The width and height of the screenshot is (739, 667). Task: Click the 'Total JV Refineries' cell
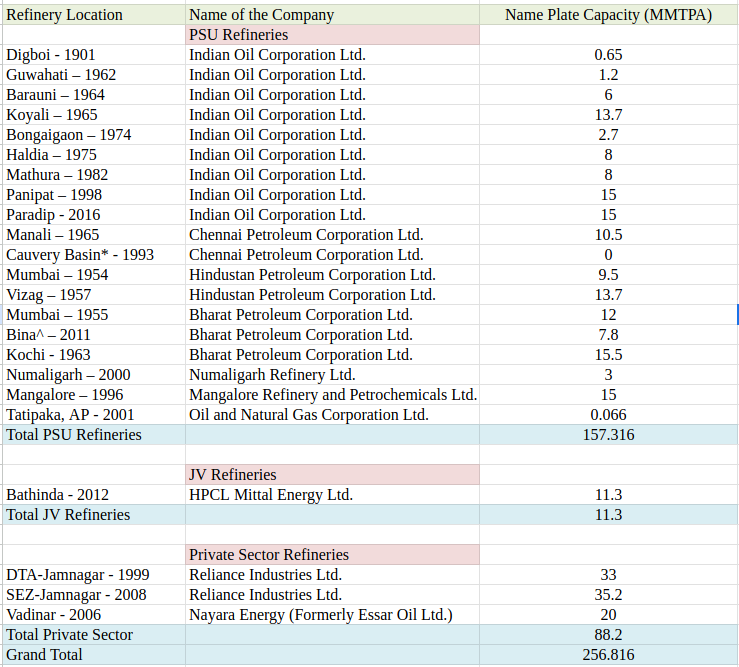coord(94,515)
